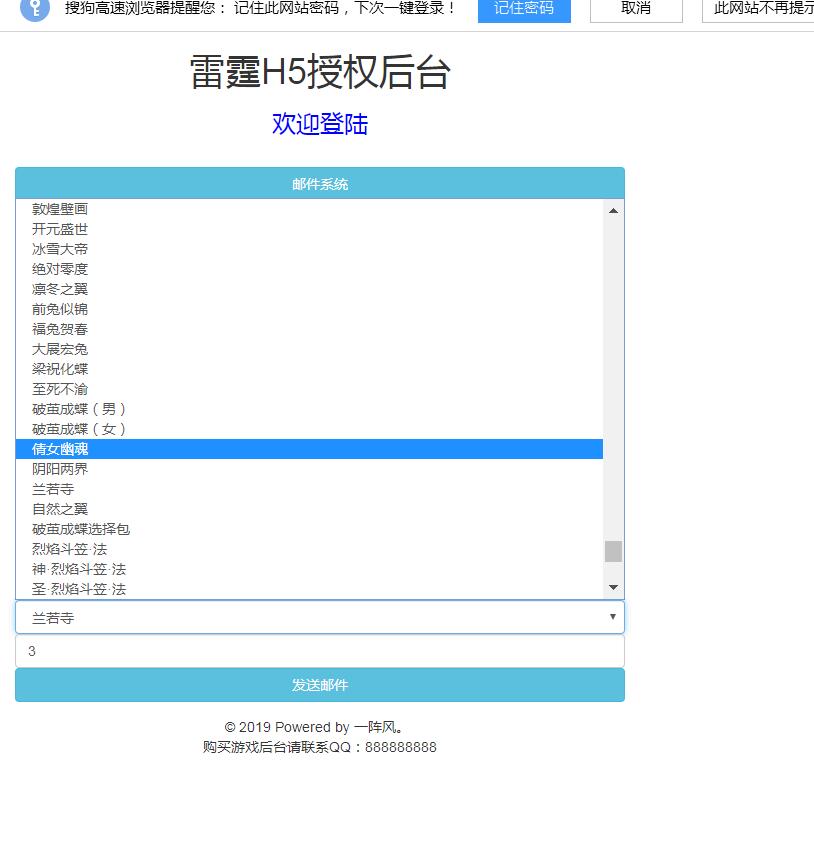Click the 记住密码 button
This screenshot has height=844, width=814.
[524, 9]
